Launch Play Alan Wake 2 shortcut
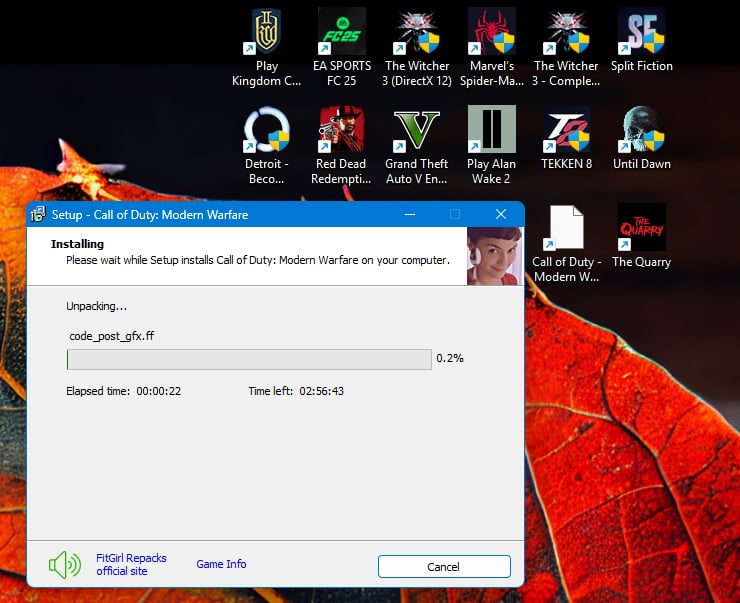 point(491,145)
